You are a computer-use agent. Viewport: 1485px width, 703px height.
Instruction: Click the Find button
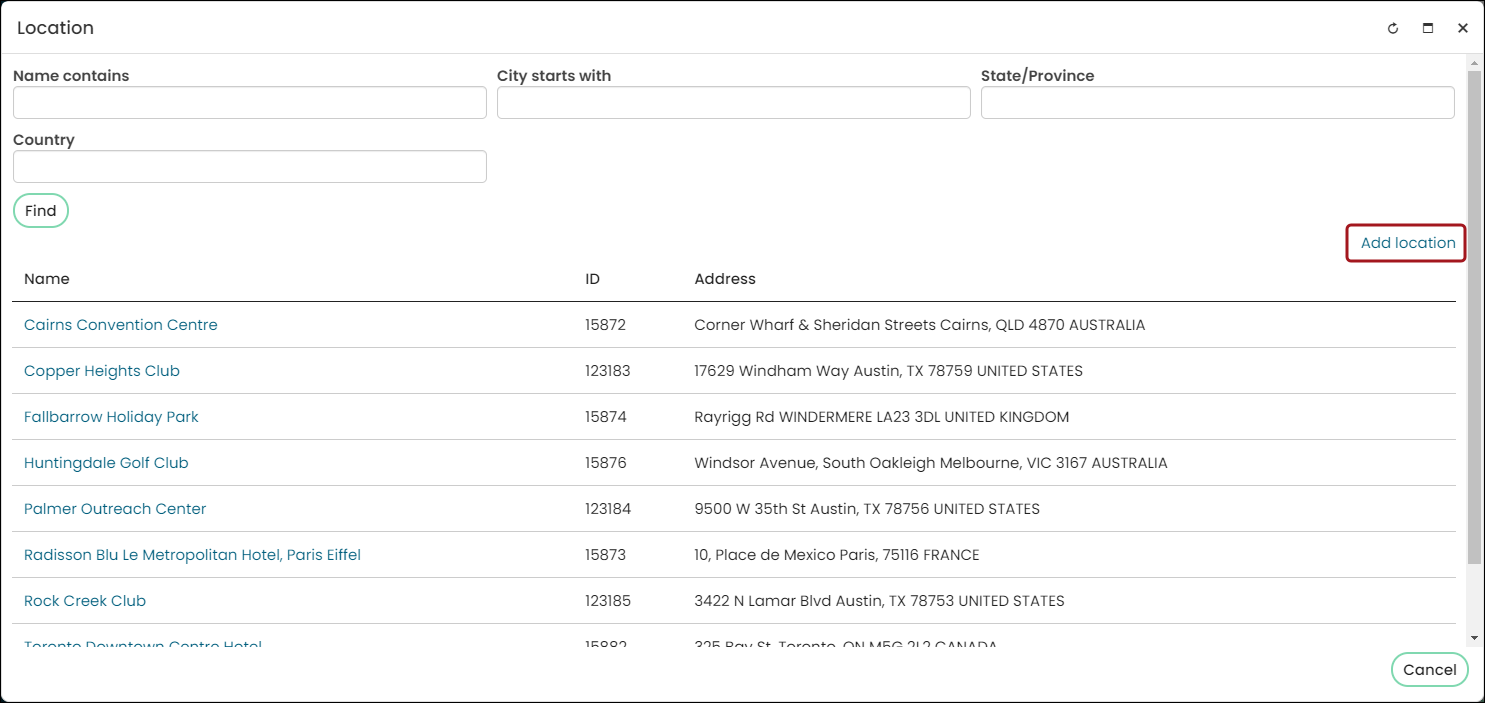[x=41, y=211]
